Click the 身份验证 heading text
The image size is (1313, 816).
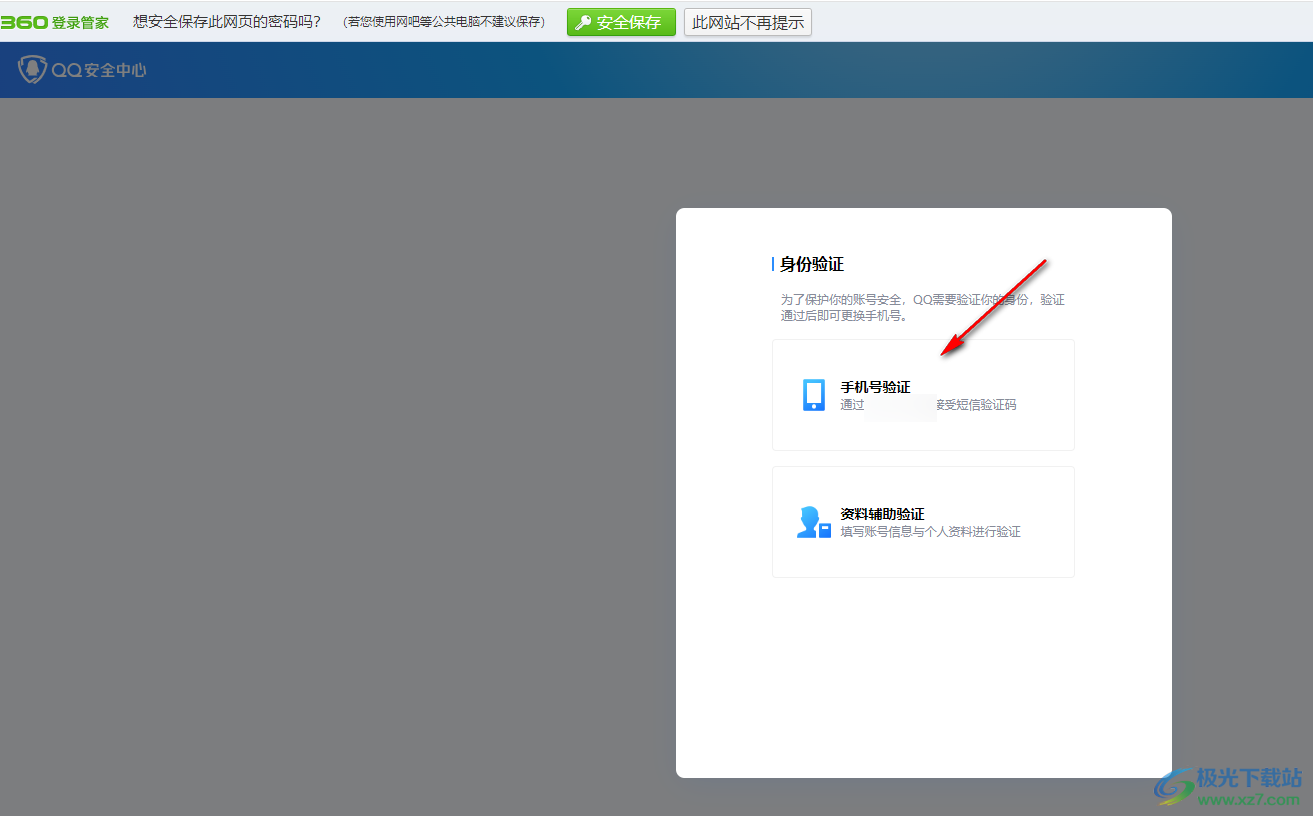(812, 264)
